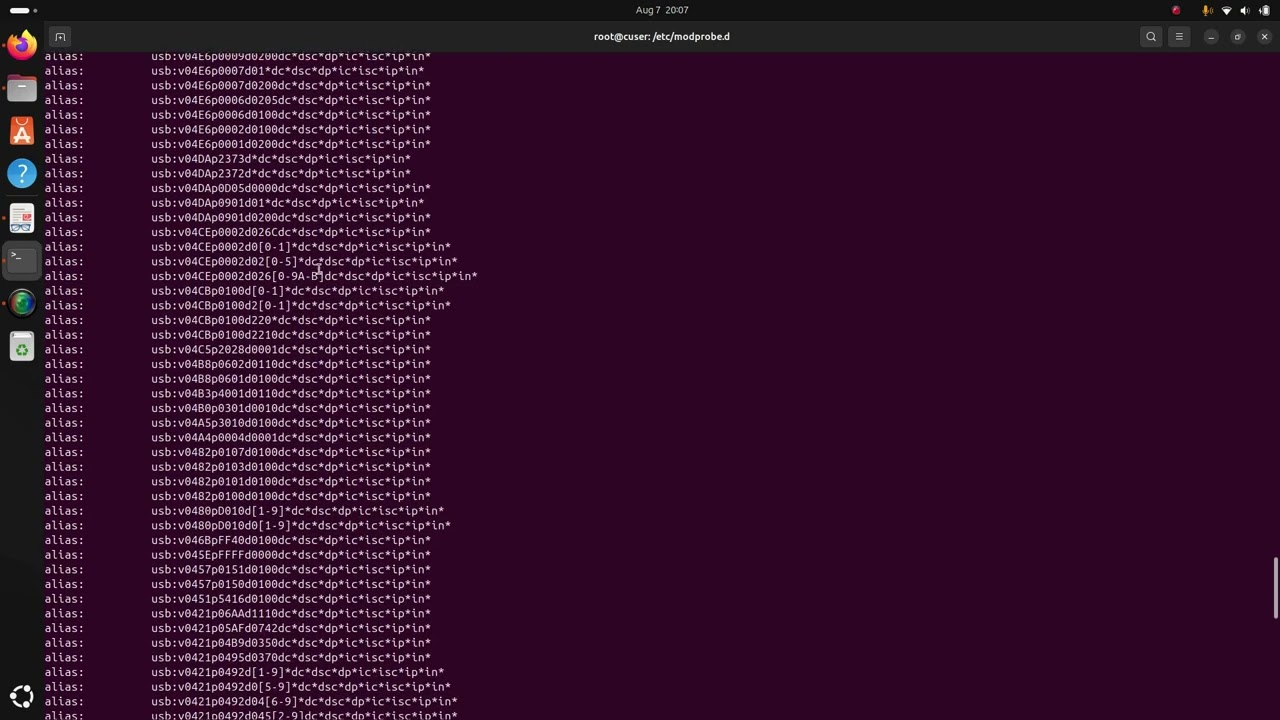The width and height of the screenshot is (1280, 720).
Task: Click the terminal search icon
Action: pos(1151,37)
